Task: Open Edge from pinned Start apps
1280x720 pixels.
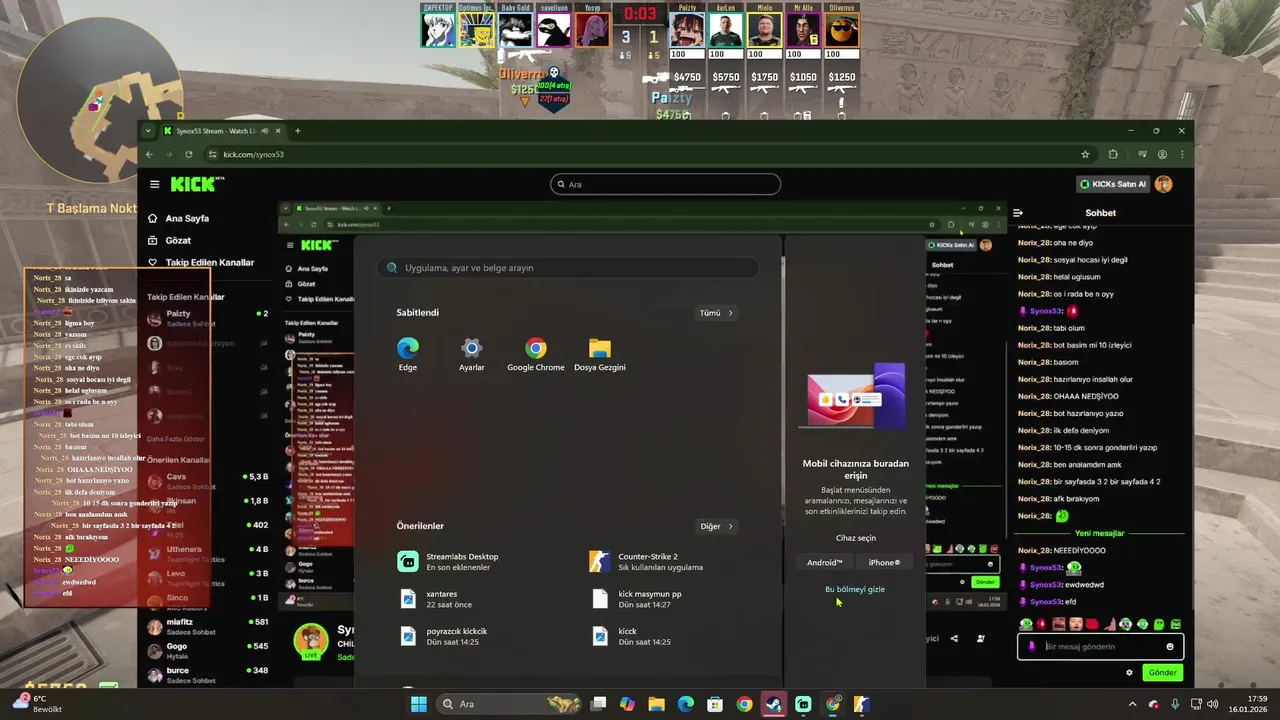Action: pyautogui.click(x=408, y=355)
